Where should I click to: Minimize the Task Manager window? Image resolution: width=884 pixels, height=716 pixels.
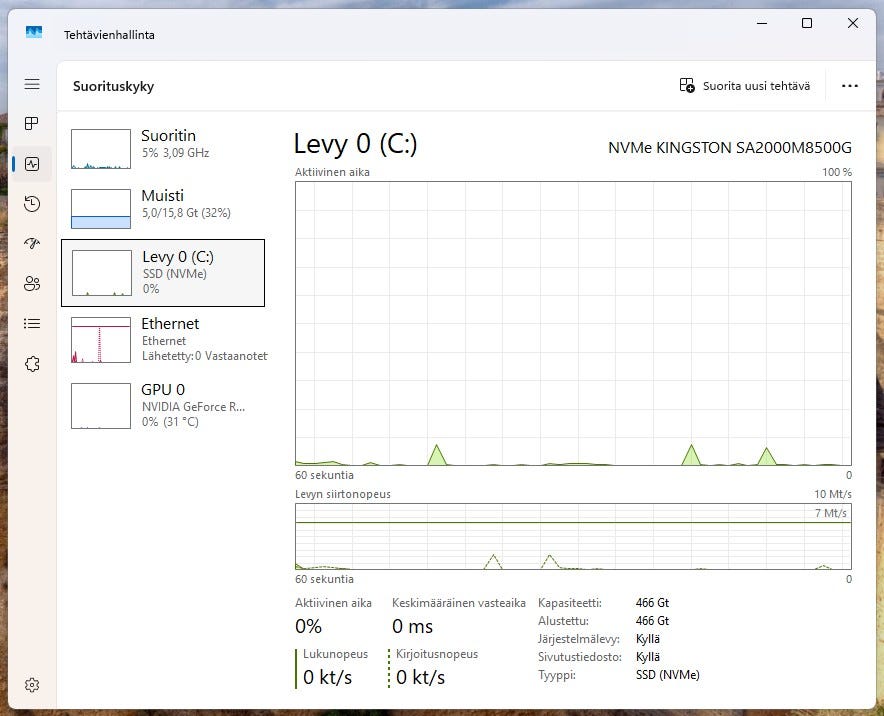[762, 23]
